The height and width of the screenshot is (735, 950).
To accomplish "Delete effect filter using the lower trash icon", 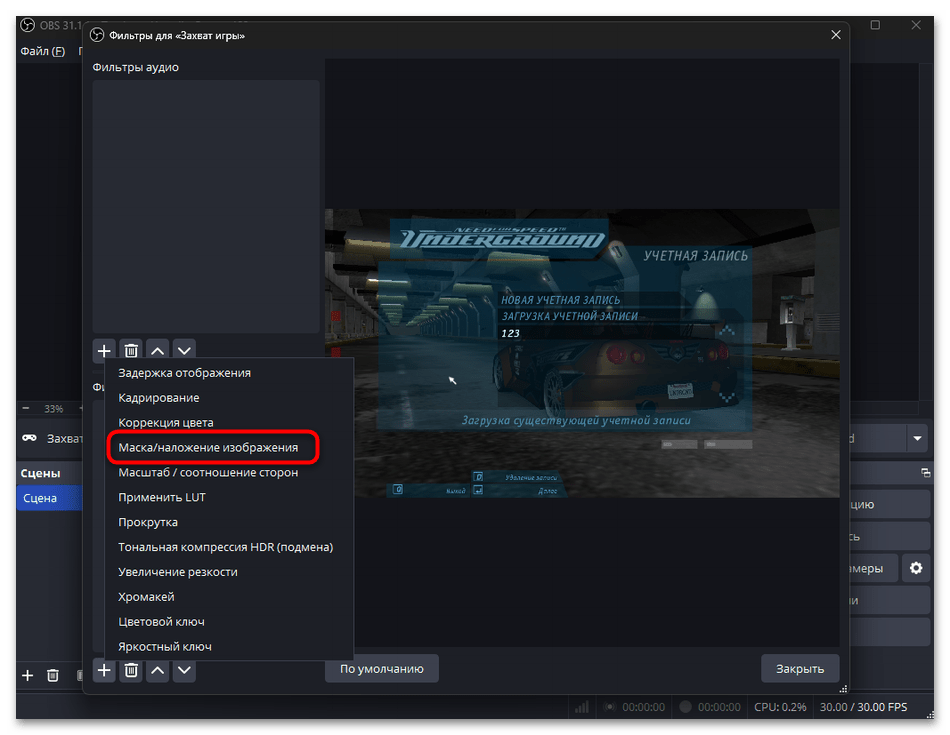I will point(131,670).
